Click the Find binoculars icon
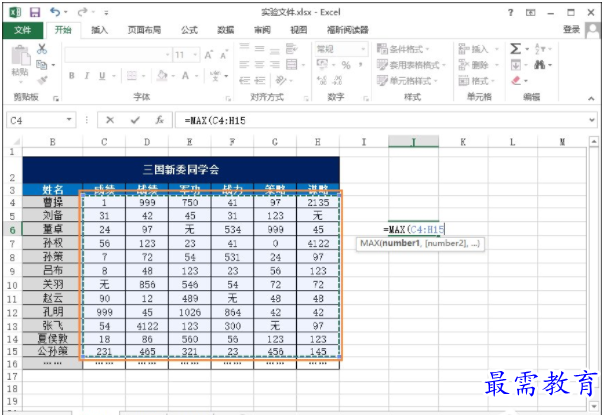Screen dimensions: 606x415 pyautogui.click(x=540, y=65)
